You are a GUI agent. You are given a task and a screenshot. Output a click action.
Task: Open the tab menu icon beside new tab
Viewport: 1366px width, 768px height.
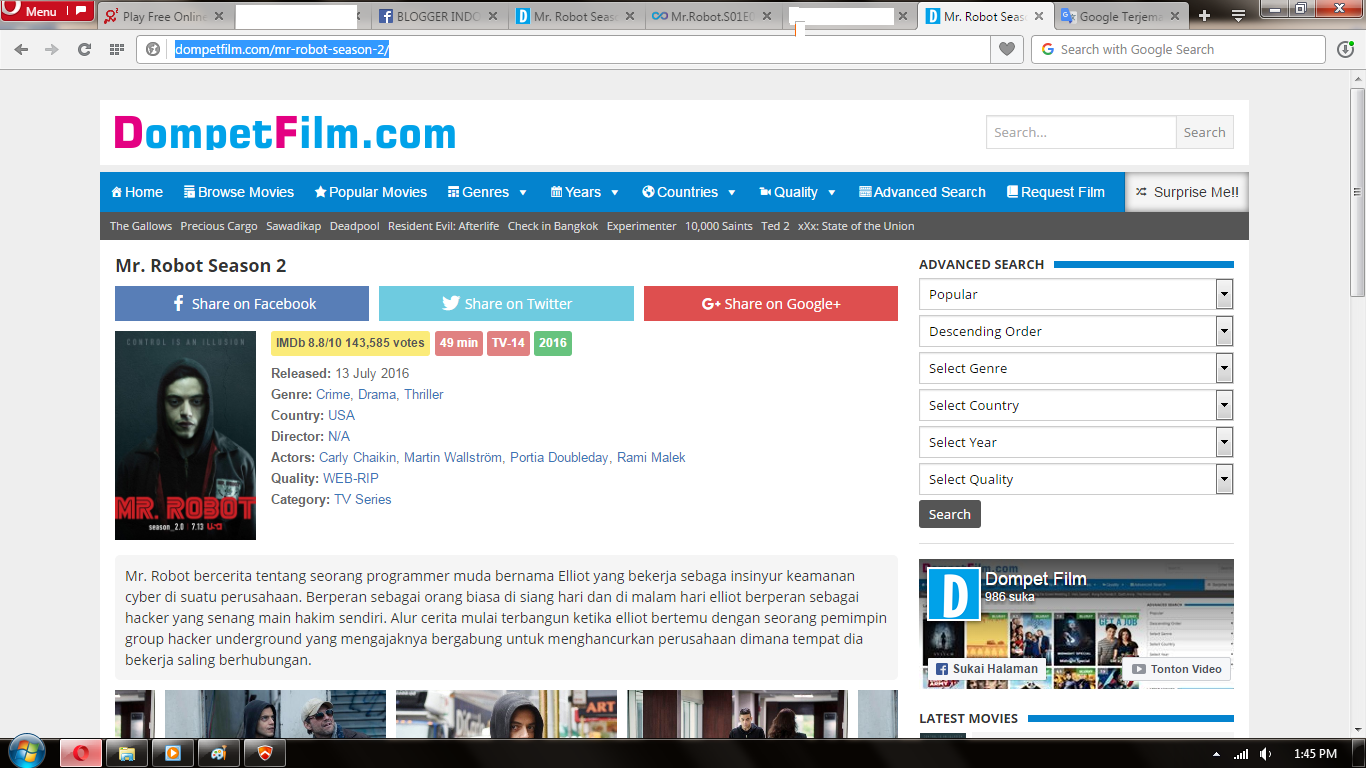[x=1238, y=15]
